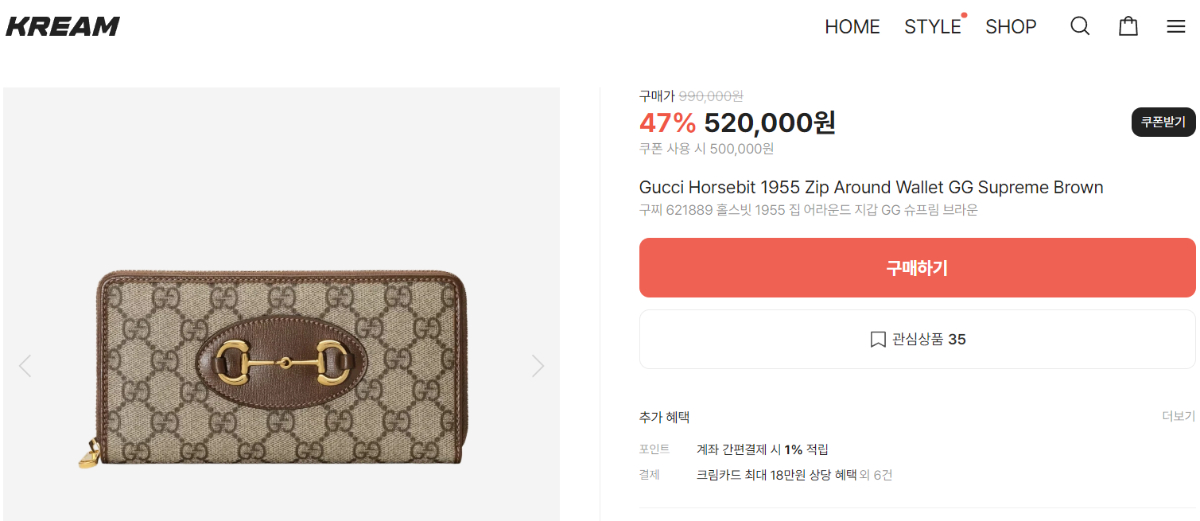Image resolution: width=1200 pixels, height=521 pixels.
Task: Go to the HOME menu item
Action: [x=852, y=27]
